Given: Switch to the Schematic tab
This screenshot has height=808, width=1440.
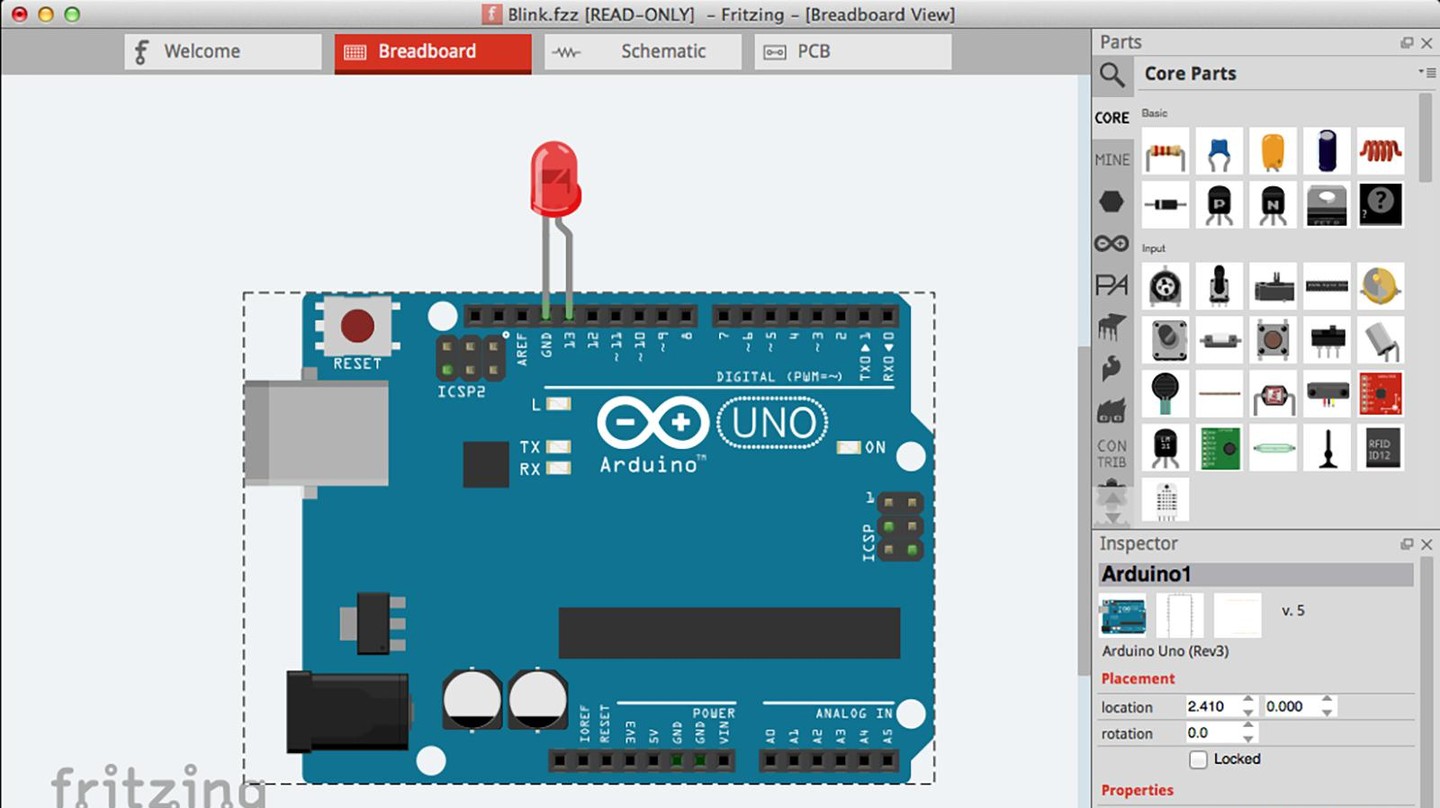Looking at the screenshot, I should pyautogui.click(x=642, y=52).
